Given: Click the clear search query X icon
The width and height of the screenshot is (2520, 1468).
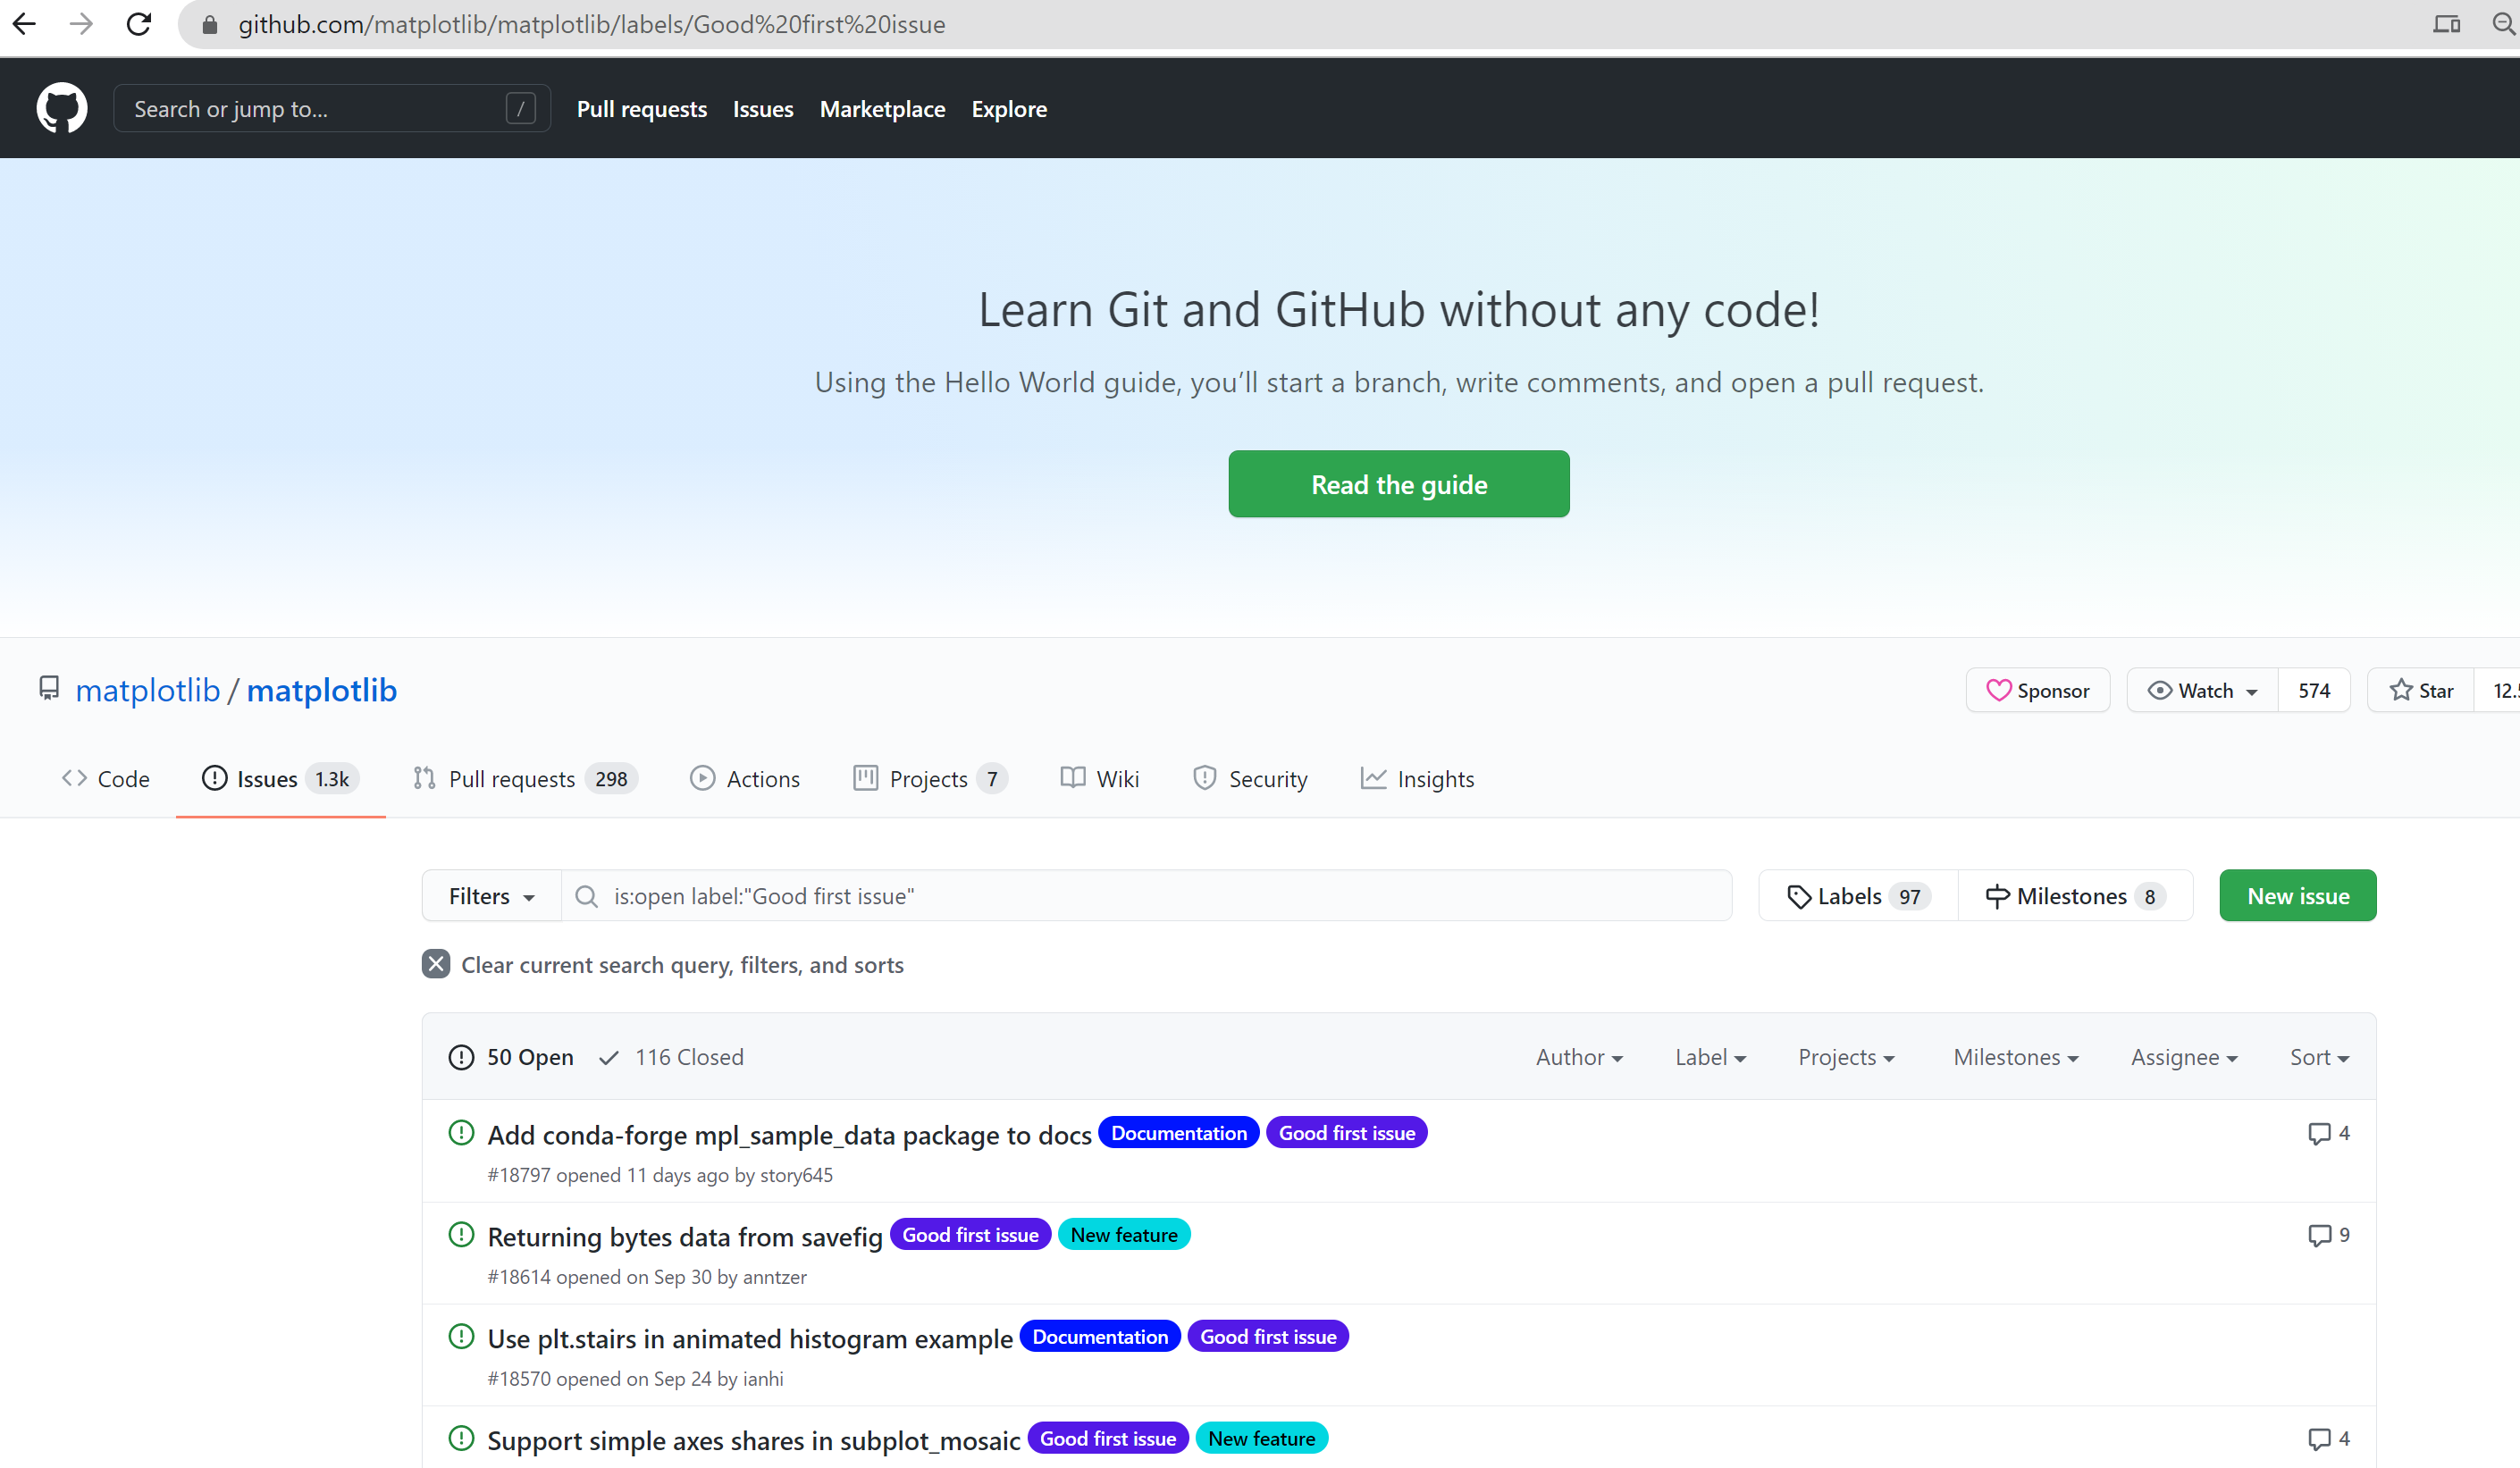Looking at the screenshot, I should click(x=436, y=964).
